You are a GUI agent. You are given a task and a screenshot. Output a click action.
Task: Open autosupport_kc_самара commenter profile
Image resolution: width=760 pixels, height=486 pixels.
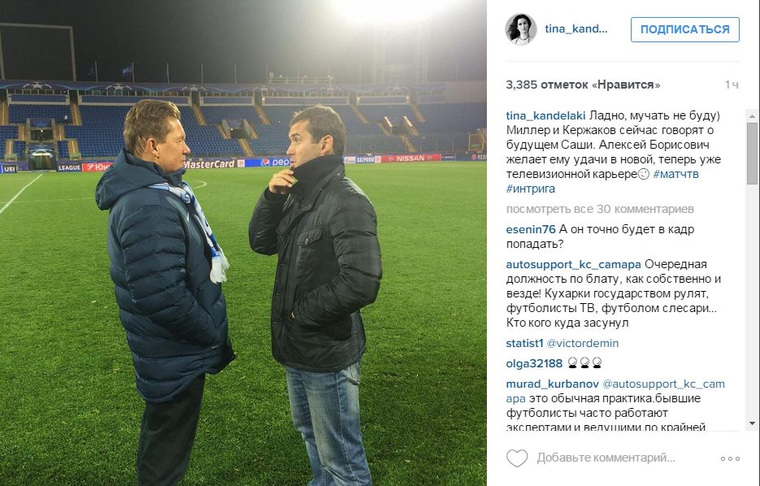point(573,265)
